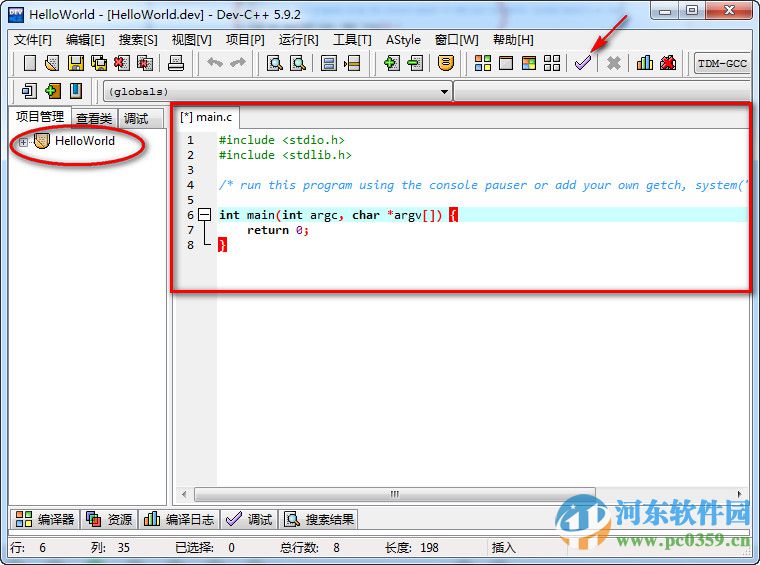This screenshot has height=565, width=760.
Task: Open the 编译日志 bottom panel tab
Action: [179, 519]
